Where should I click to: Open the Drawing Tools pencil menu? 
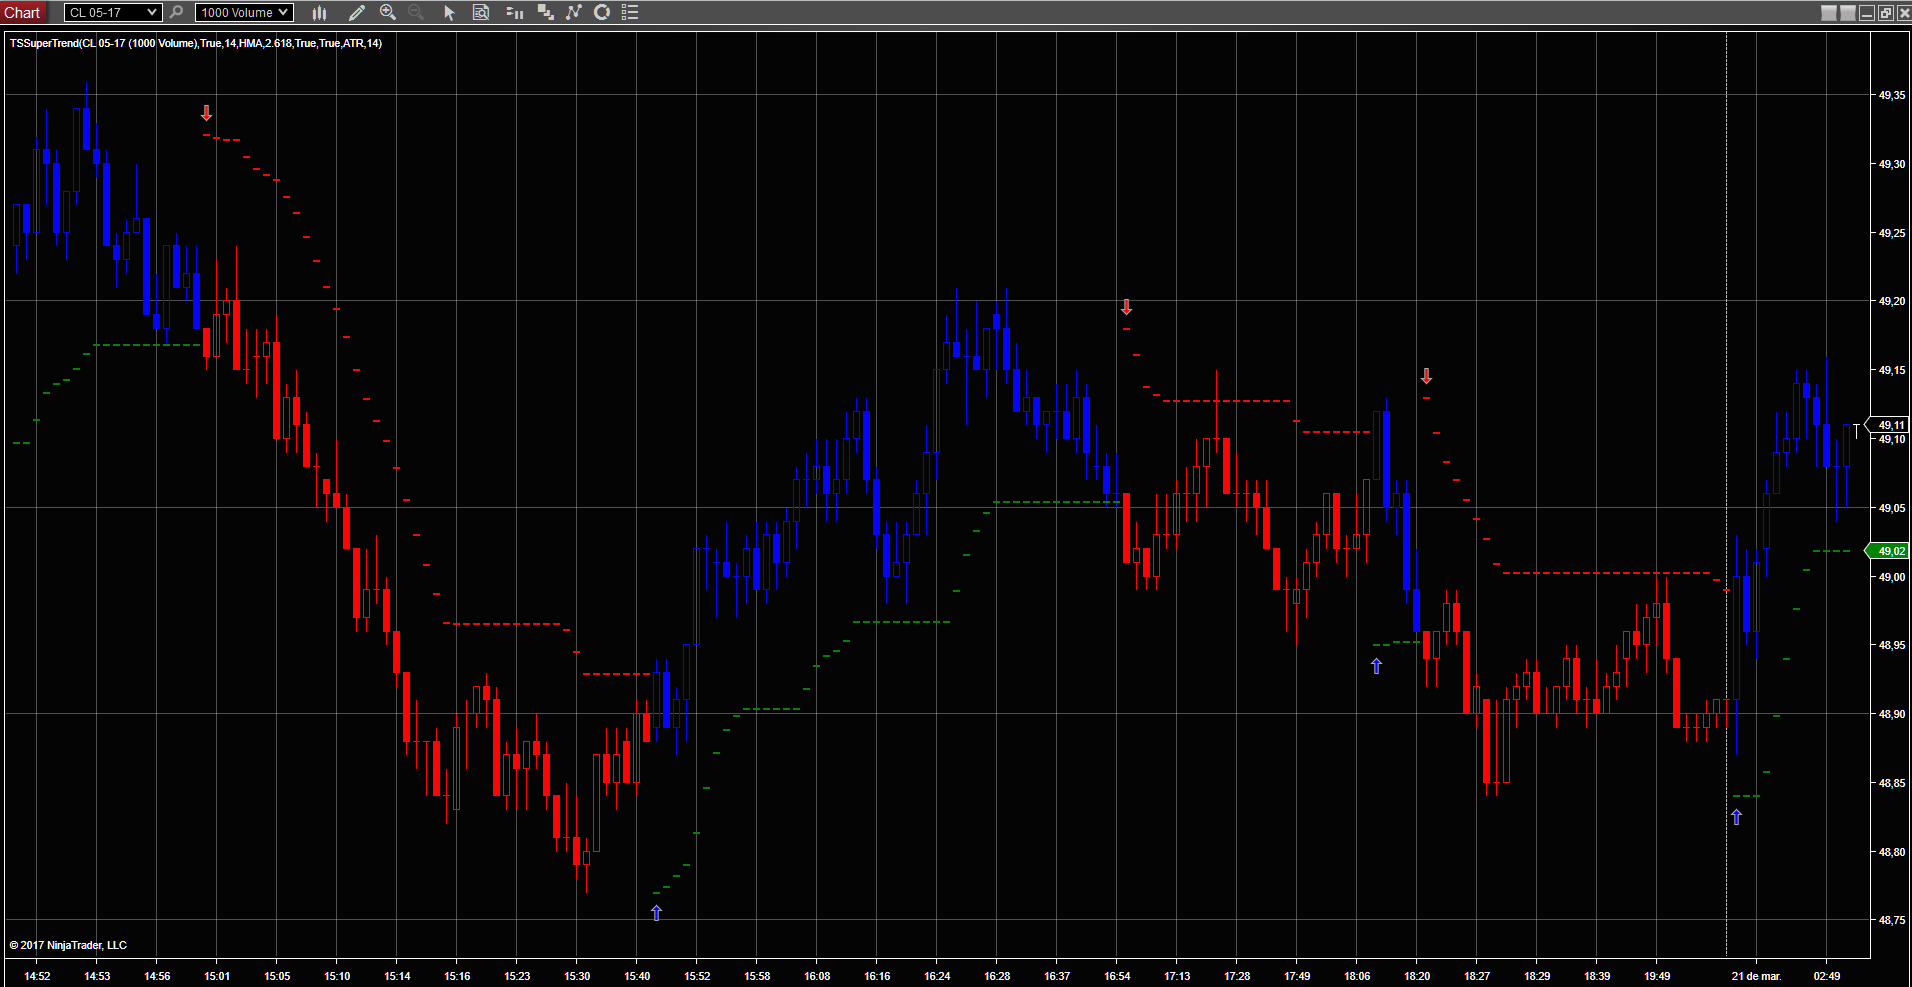coord(356,13)
